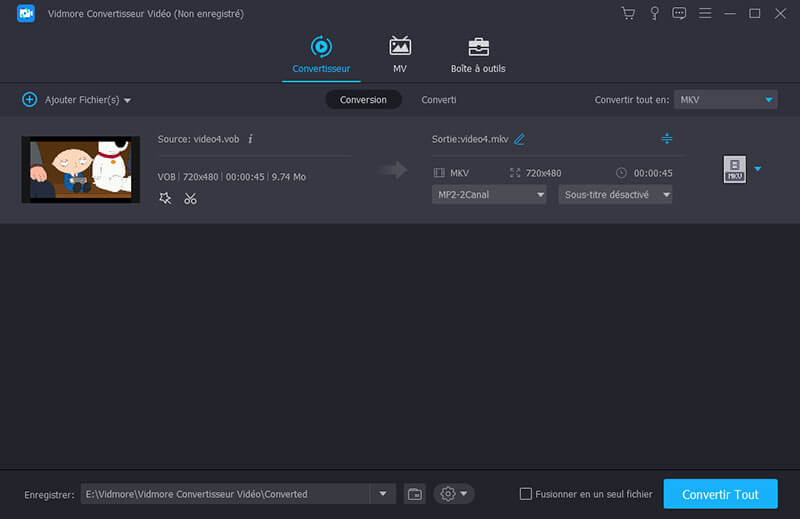This screenshot has height=519, width=800.
Task: Enable Fusionner en un seul fichier checkbox
Action: (526, 494)
